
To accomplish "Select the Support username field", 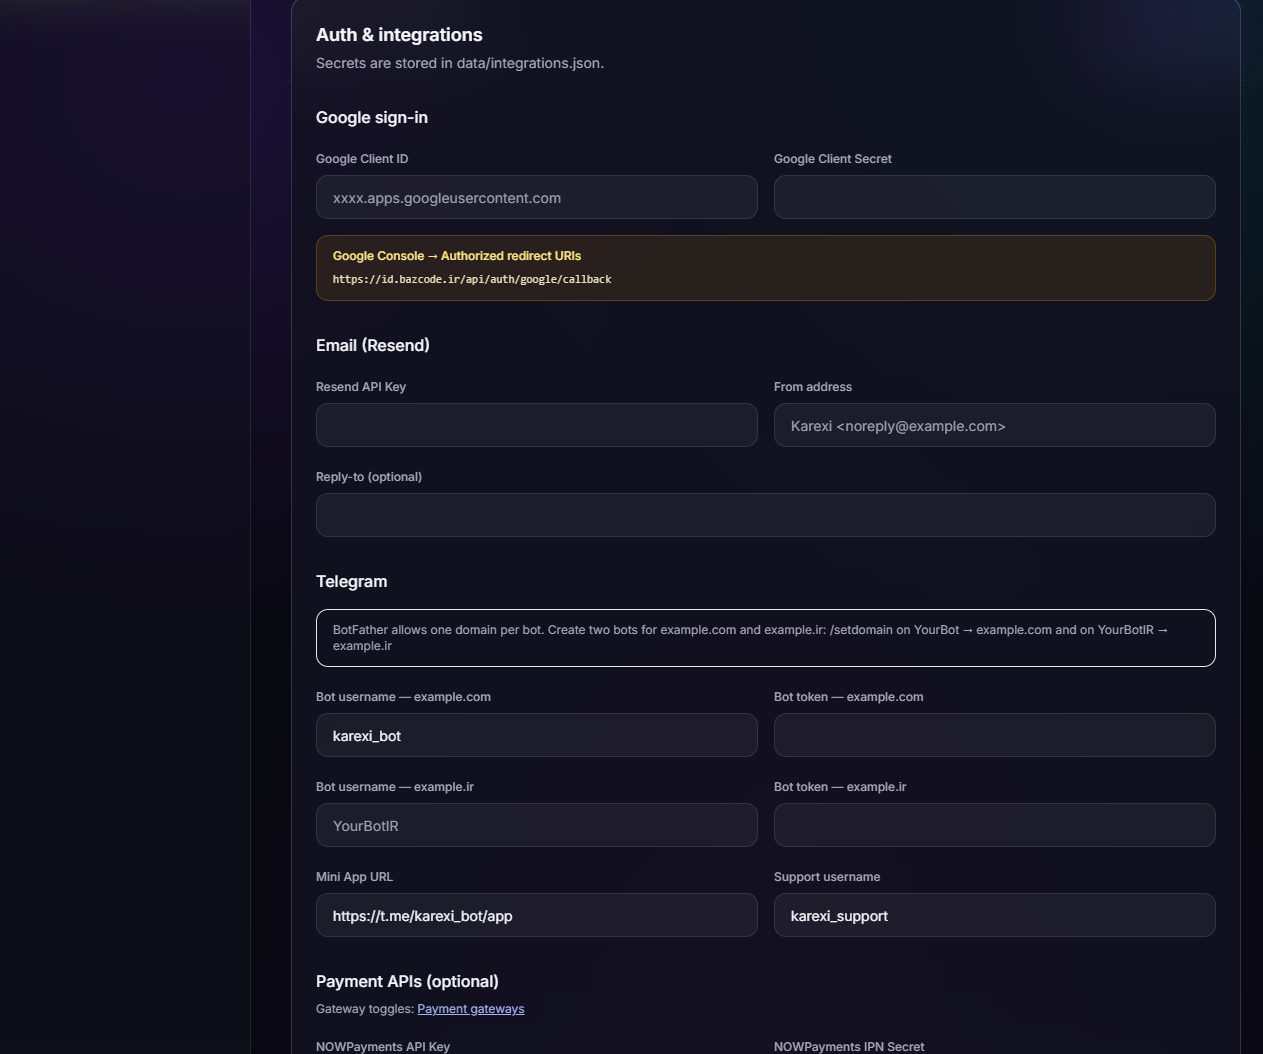I will [994, 915].
